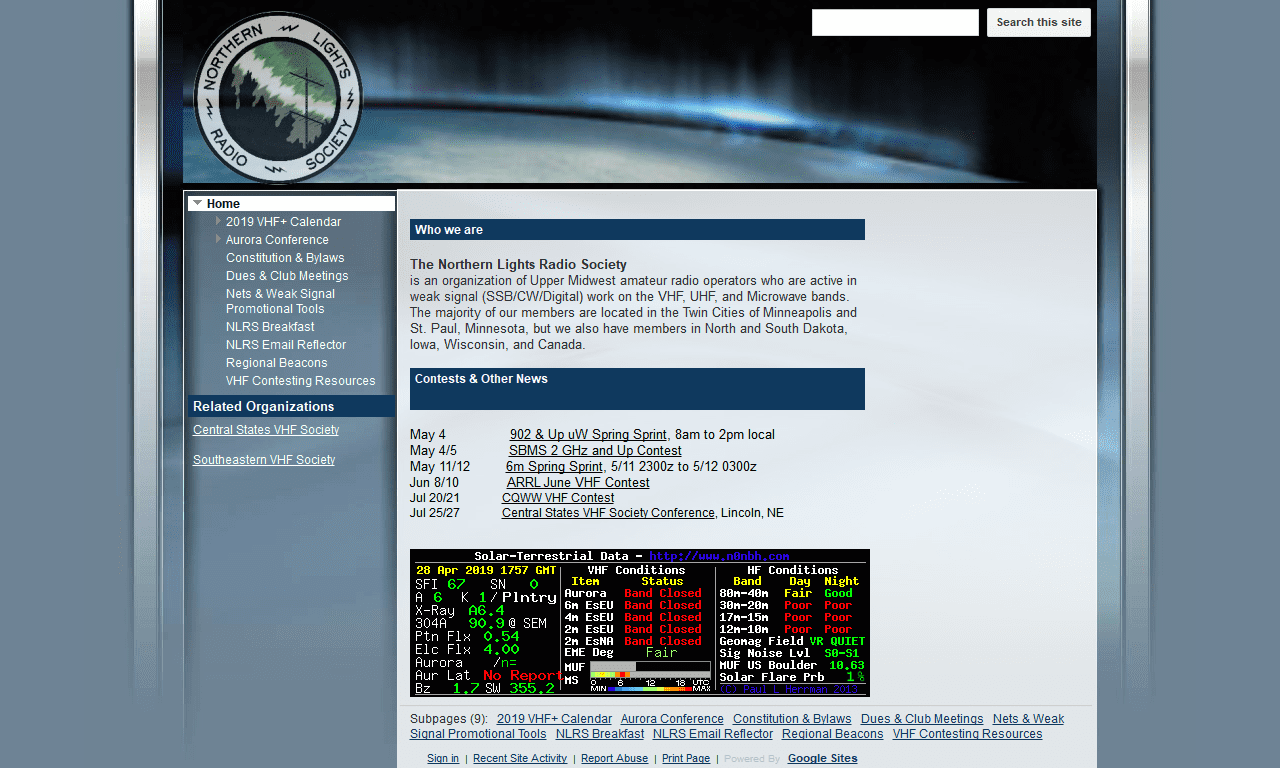Viewport: 1280px width, 768px height.
Task: Open CQWW VHF Contest link
Action: [558, 498]
